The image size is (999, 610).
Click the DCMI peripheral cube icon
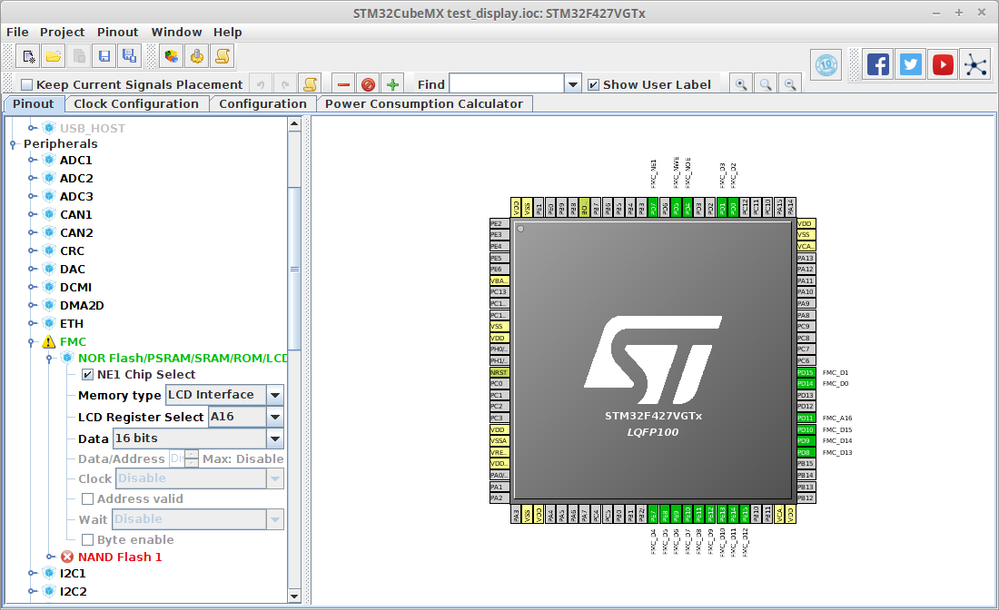(x=49, y=287)
